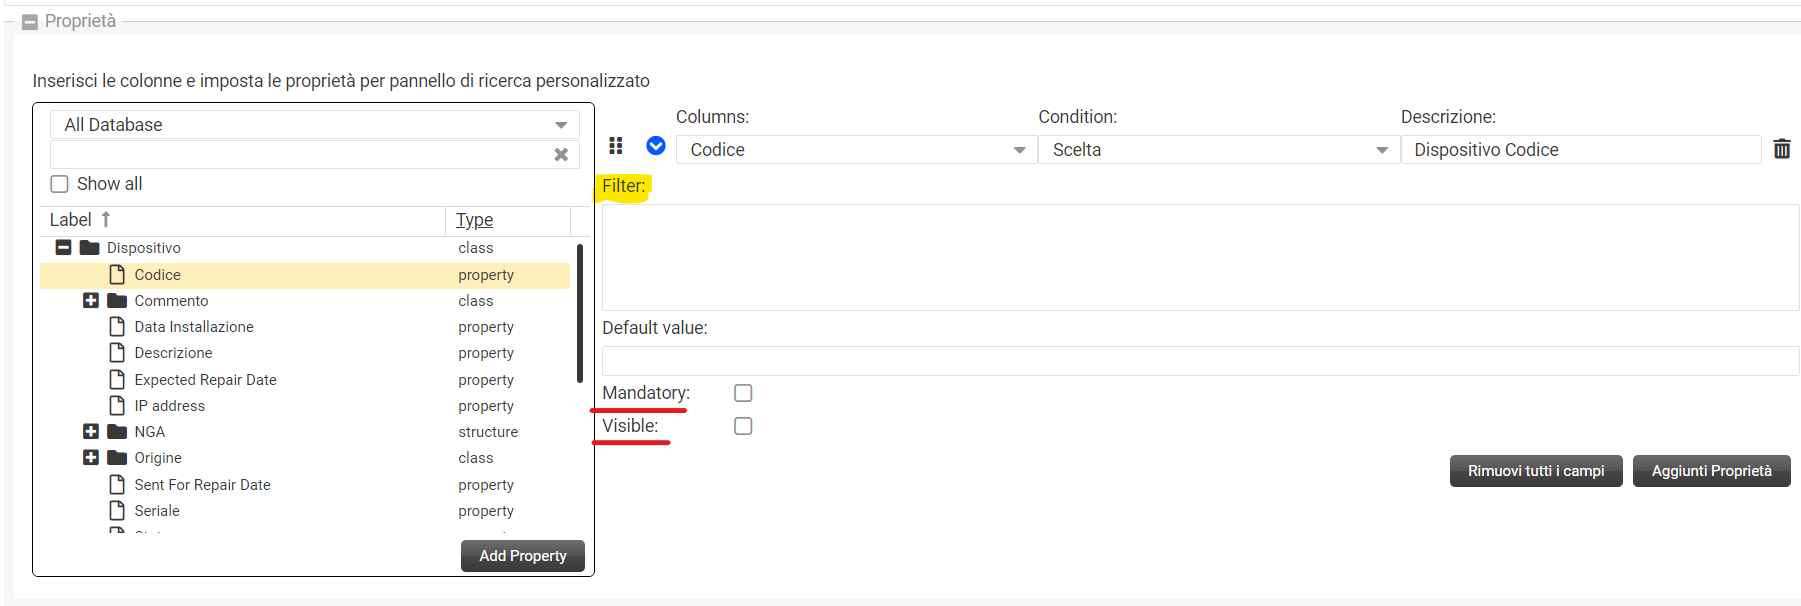
Task: Expand the NGA structure node
Action: pos(91,432)
